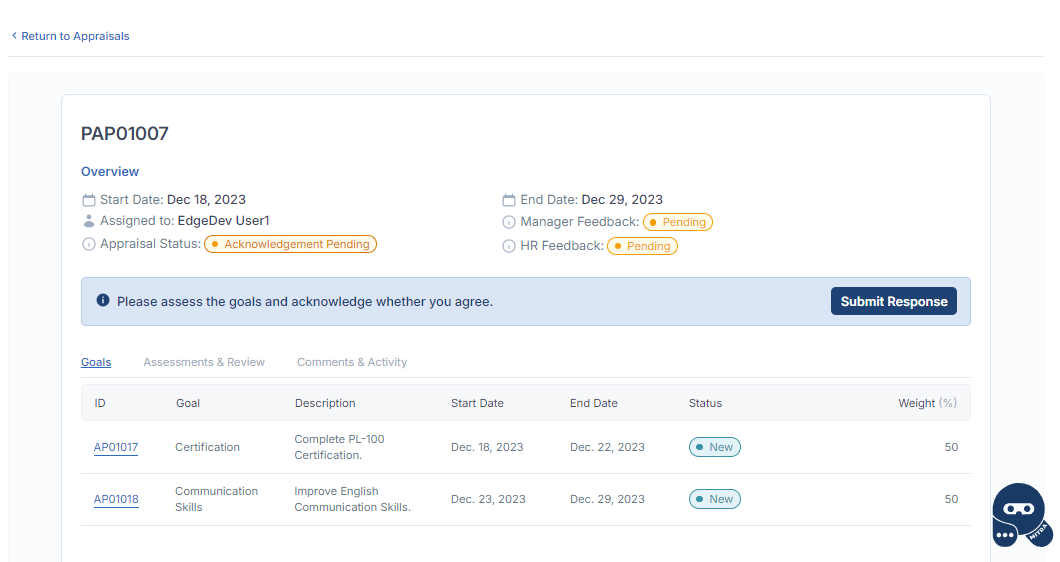Click the Weight (%) column header
Screen dimensions: 1060x562
pos(927,403)
